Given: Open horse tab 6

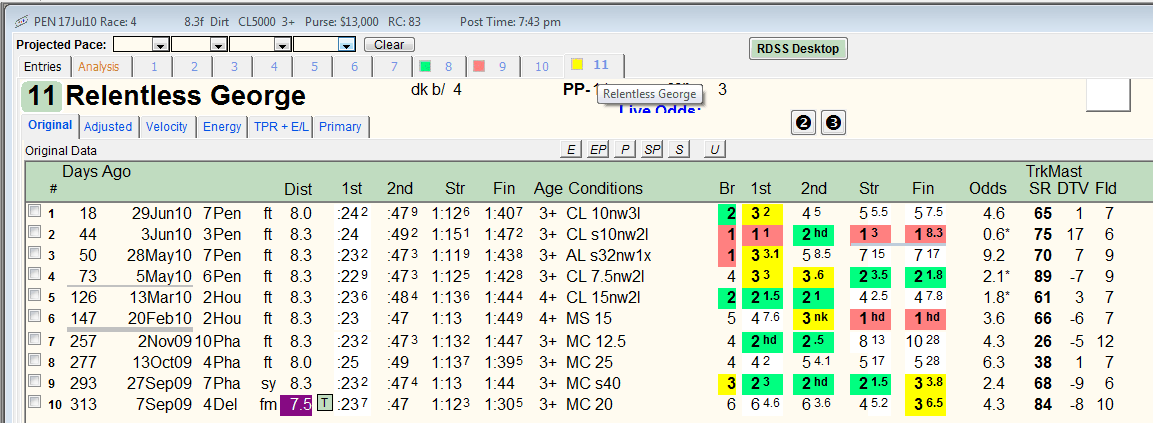Looking at the screenshot, I should pos(354,66).
